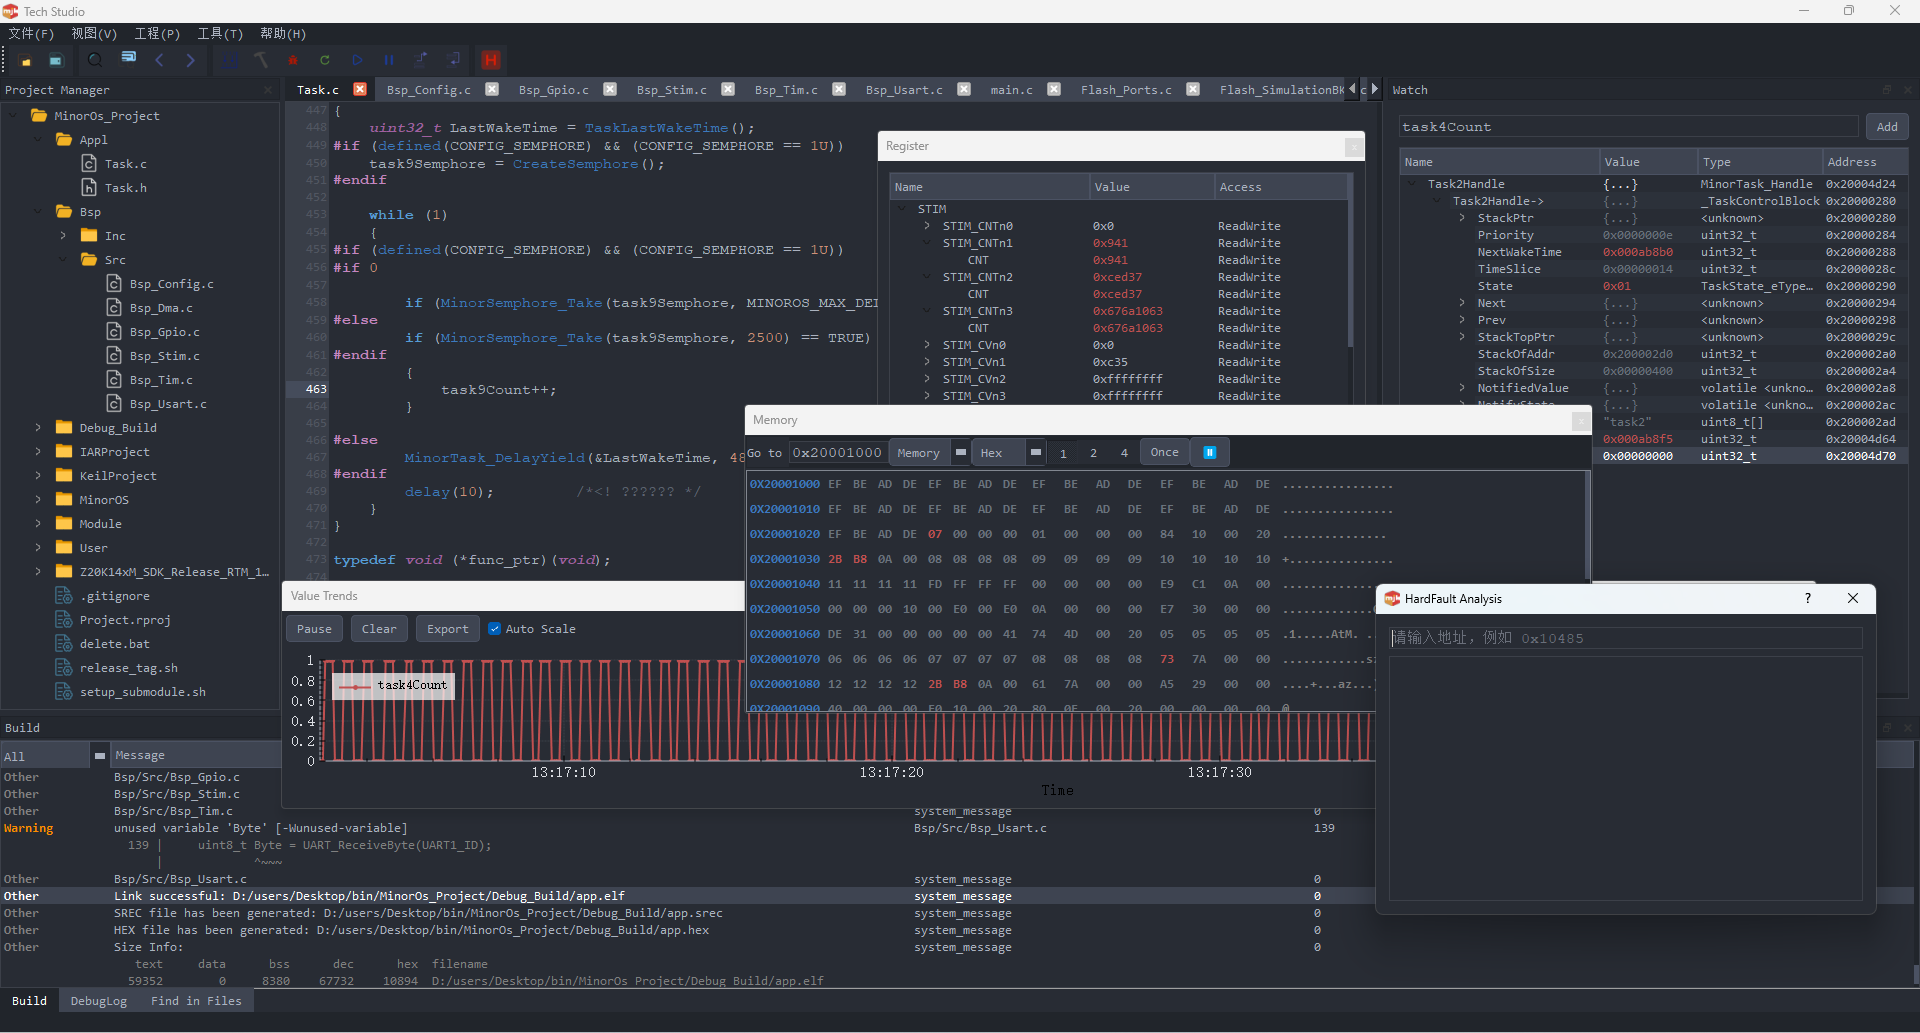Screen dimensions: 1920x1033
Task: Close the Memory panel
Action: (x=1580, y=421)
